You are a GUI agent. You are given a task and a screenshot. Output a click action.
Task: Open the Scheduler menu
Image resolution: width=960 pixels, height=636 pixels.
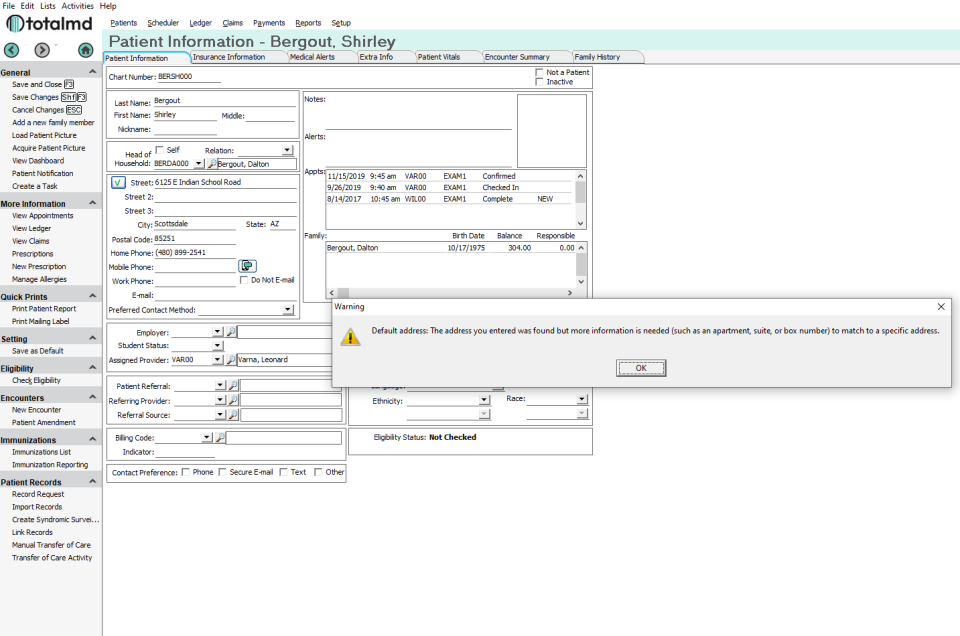(163, 23)
